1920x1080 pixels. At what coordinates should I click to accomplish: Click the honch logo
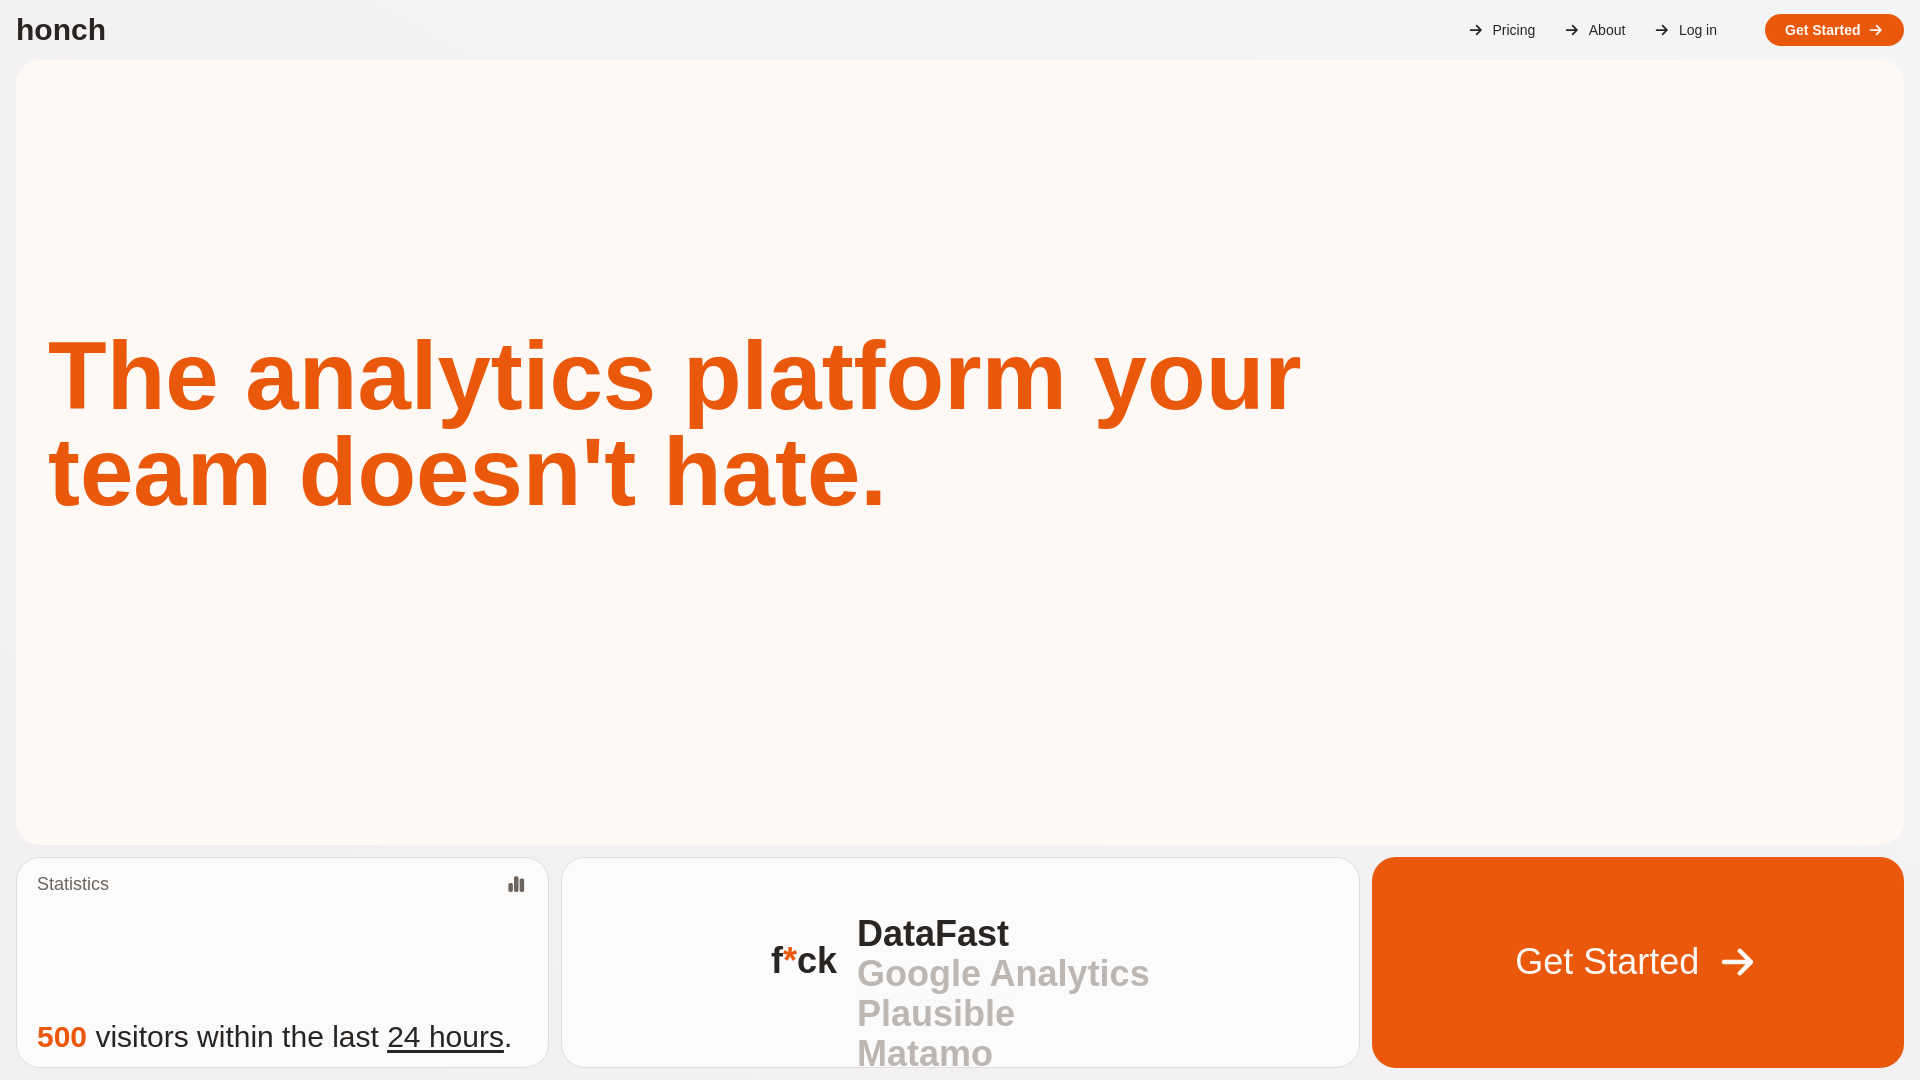[61, 30]
